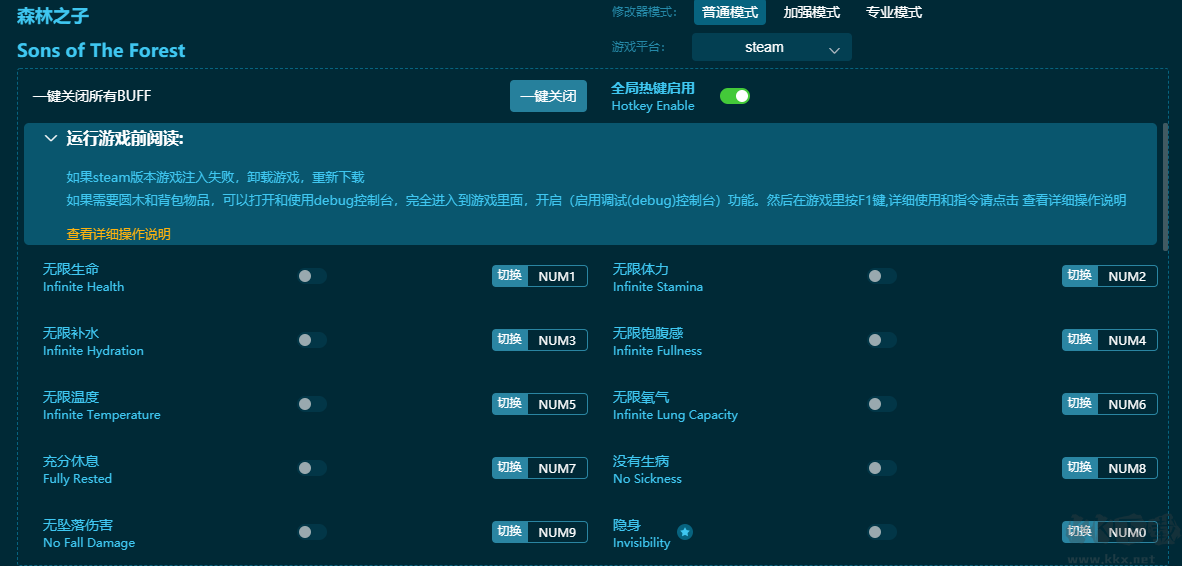Screen dimensions: 1182x566
Task: Click the Infinite Health label
Action: click(x=84, y=286)
